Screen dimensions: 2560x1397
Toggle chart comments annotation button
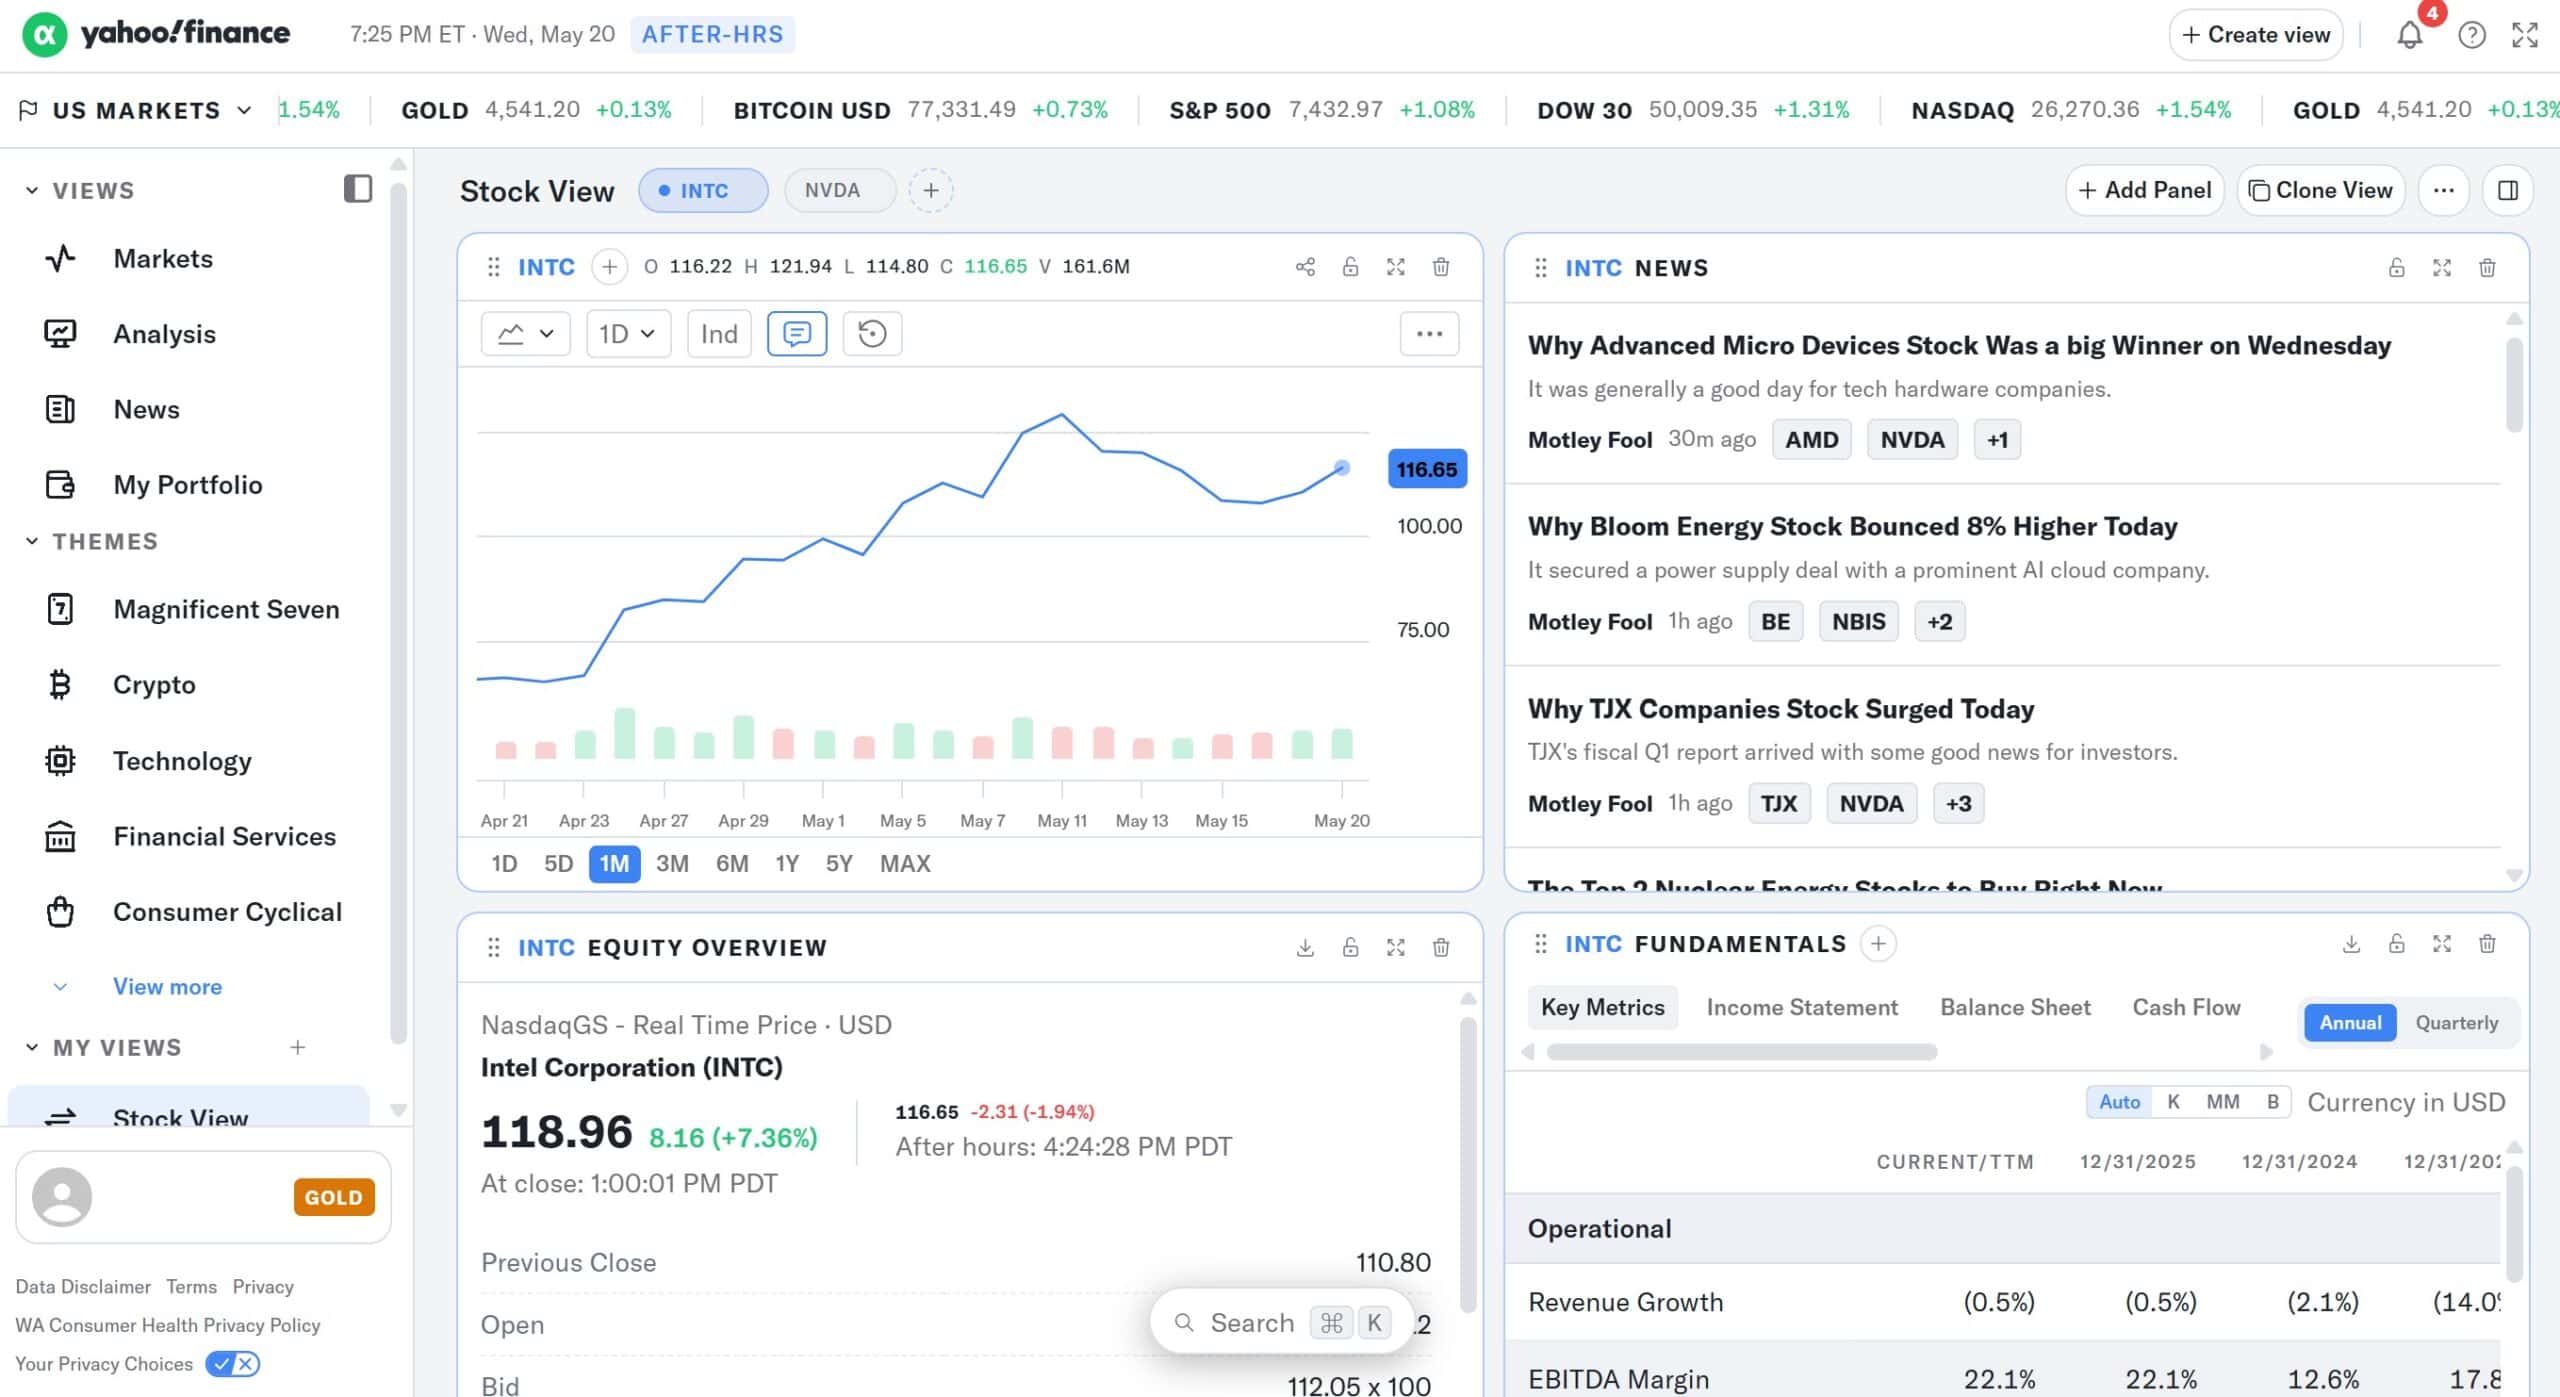tap(796, 334)
